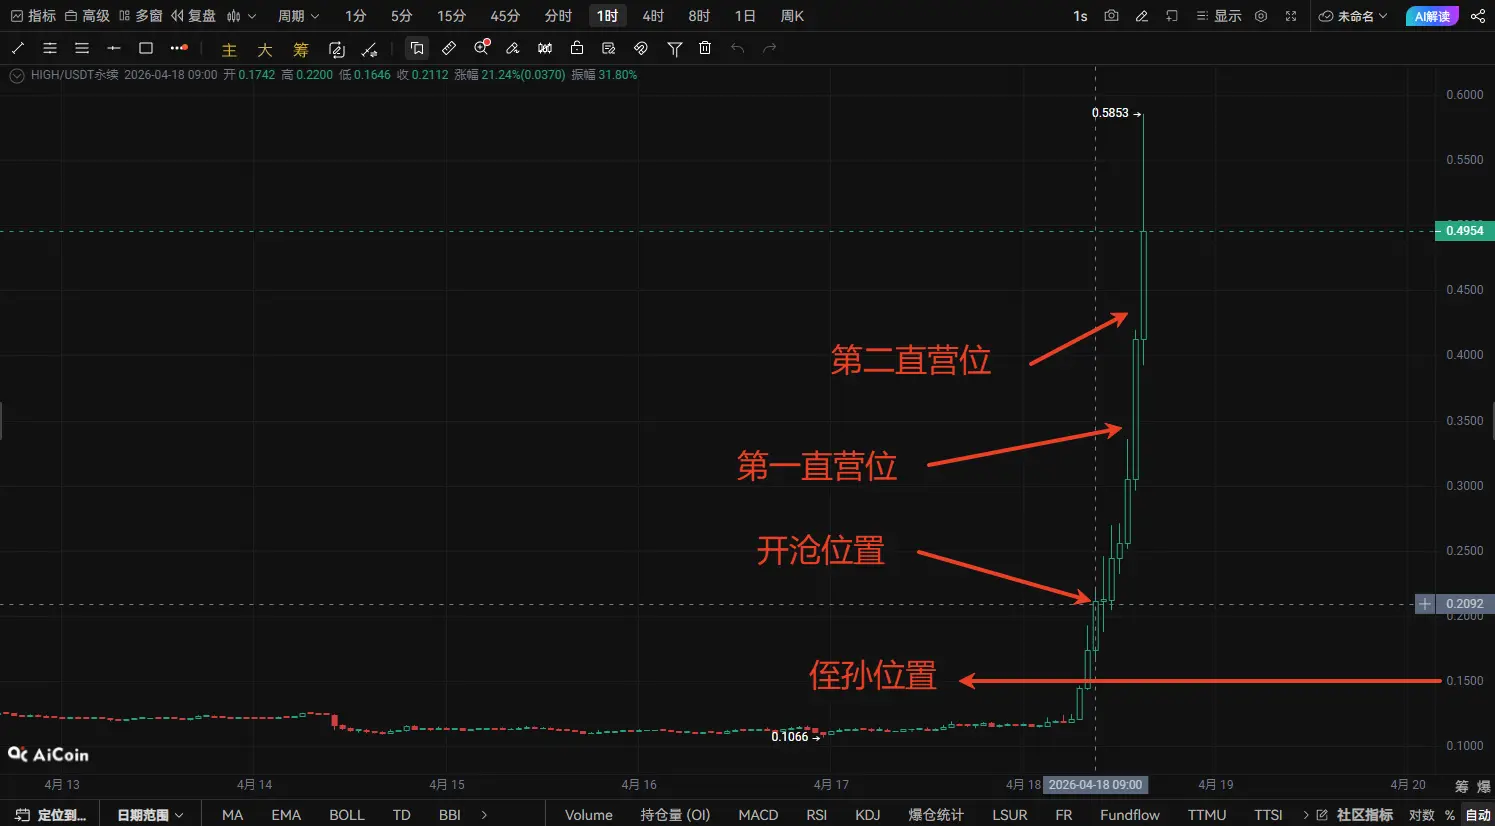Viewport: 1495px width, 826px height.
Task: Open the 显示 display options menu
Action: pyautogui.click(x=1218, y=16)
